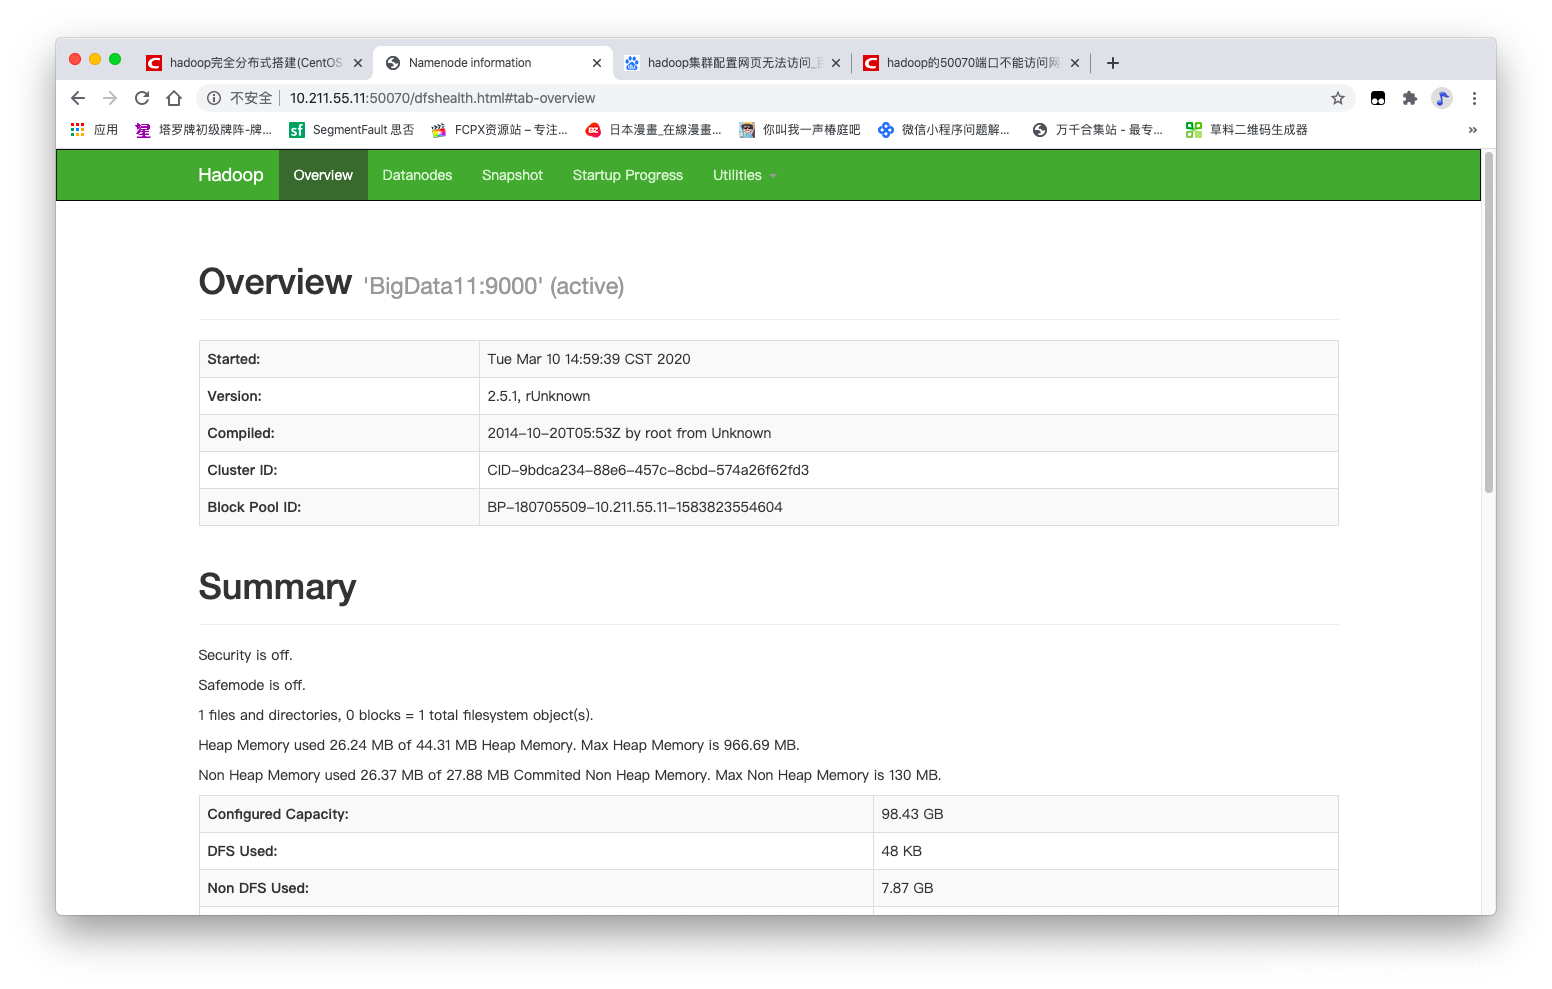Expand the Utilities dropdown menu
Image resolution: width=1552 pixels, height=989 pixels.
click(x=744, y=175)
